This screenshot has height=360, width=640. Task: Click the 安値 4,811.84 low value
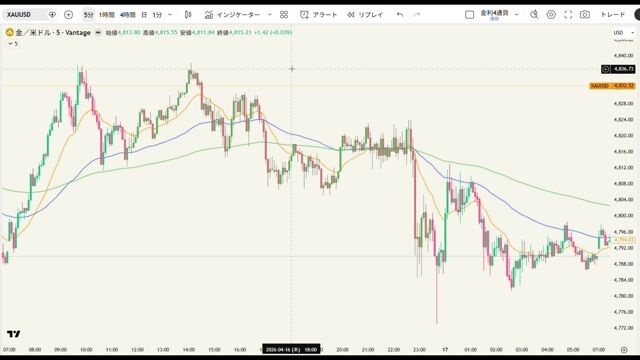(197, 32)
